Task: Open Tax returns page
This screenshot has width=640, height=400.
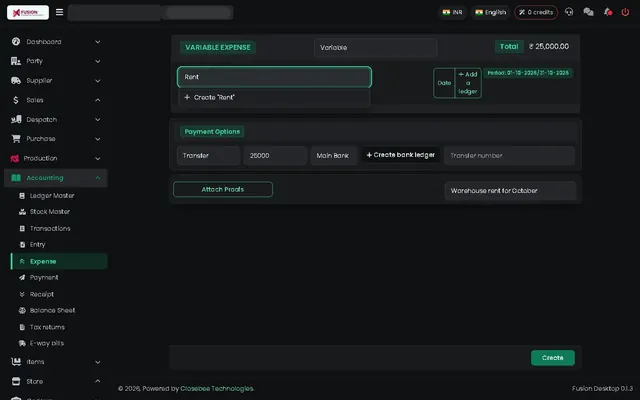Action: point(47,327)
